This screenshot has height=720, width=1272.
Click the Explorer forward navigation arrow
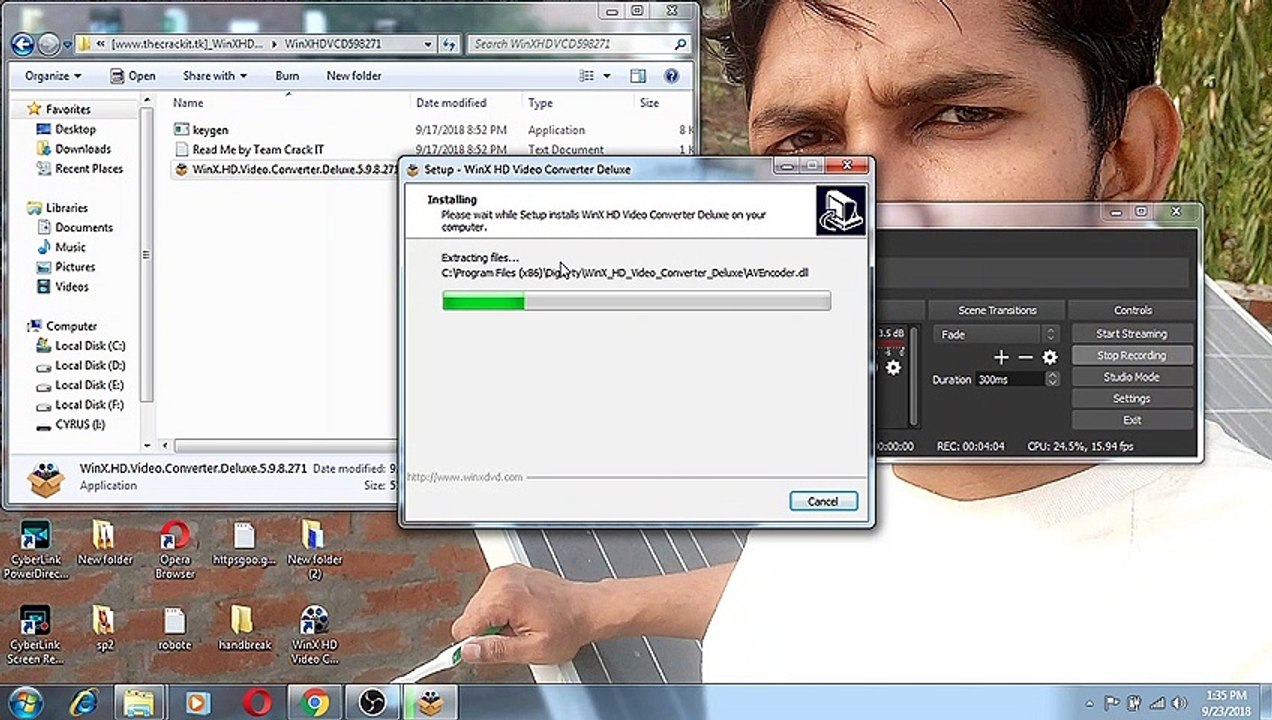[48, 44]
